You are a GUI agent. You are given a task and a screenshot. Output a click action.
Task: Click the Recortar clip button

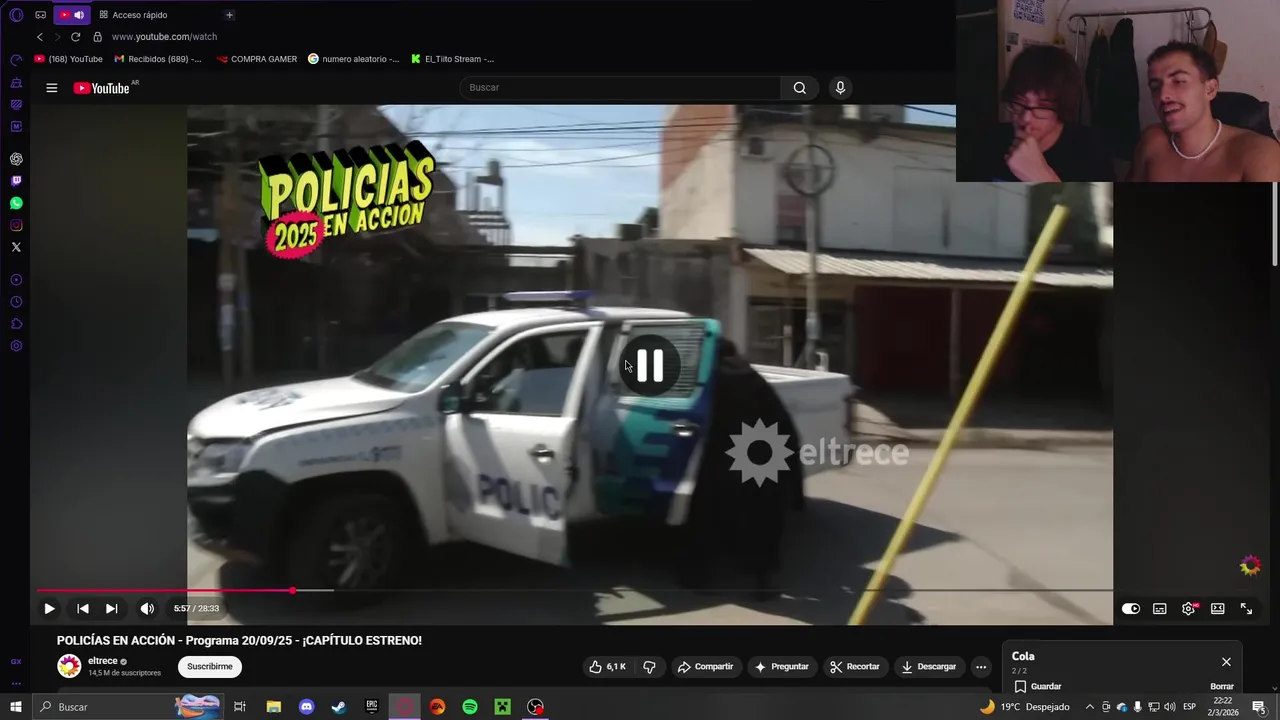click(855, 666)
